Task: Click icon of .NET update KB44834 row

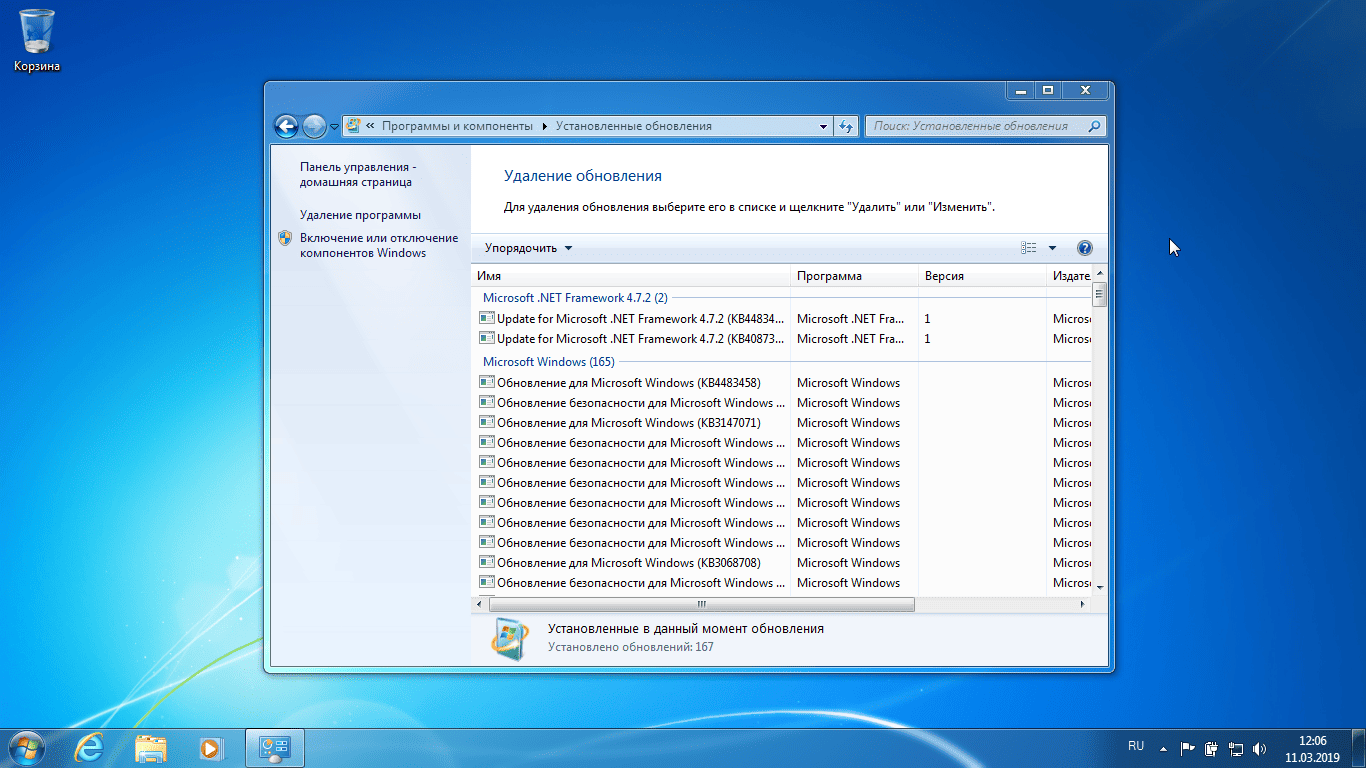Action: pyautogui.click(x=487, y=318)
